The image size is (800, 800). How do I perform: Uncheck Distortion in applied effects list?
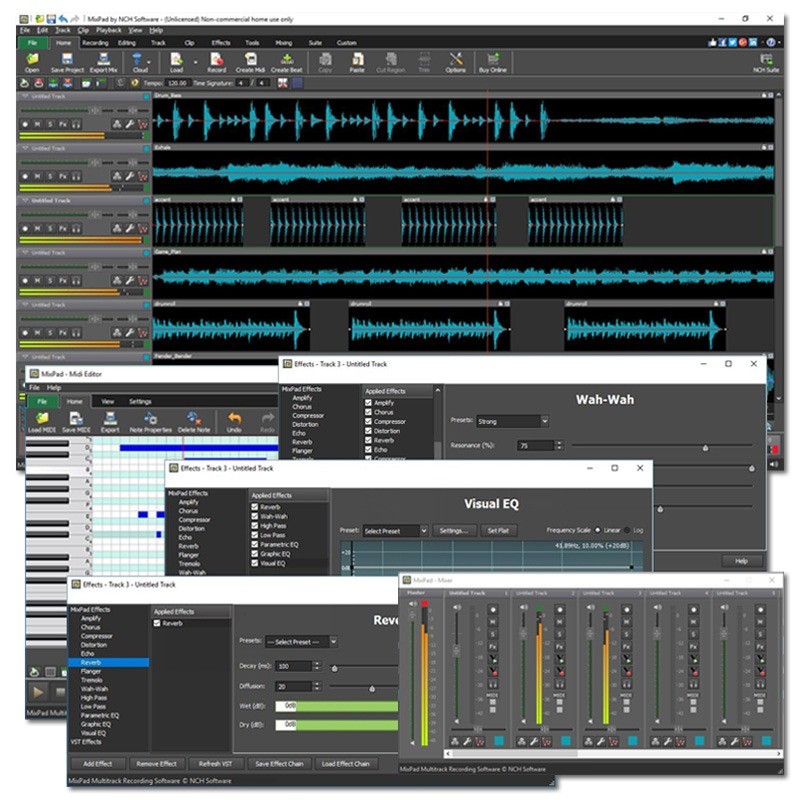click(368, 431)
